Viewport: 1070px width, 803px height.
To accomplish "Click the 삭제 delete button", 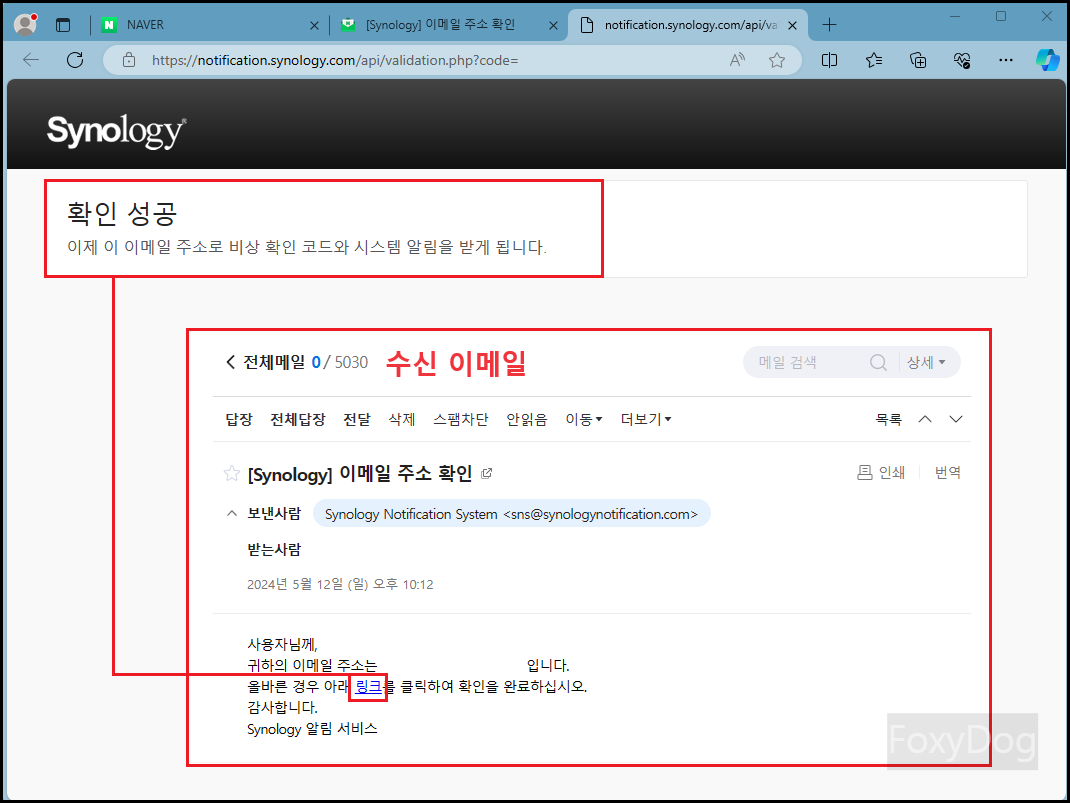I will (401, 420).
